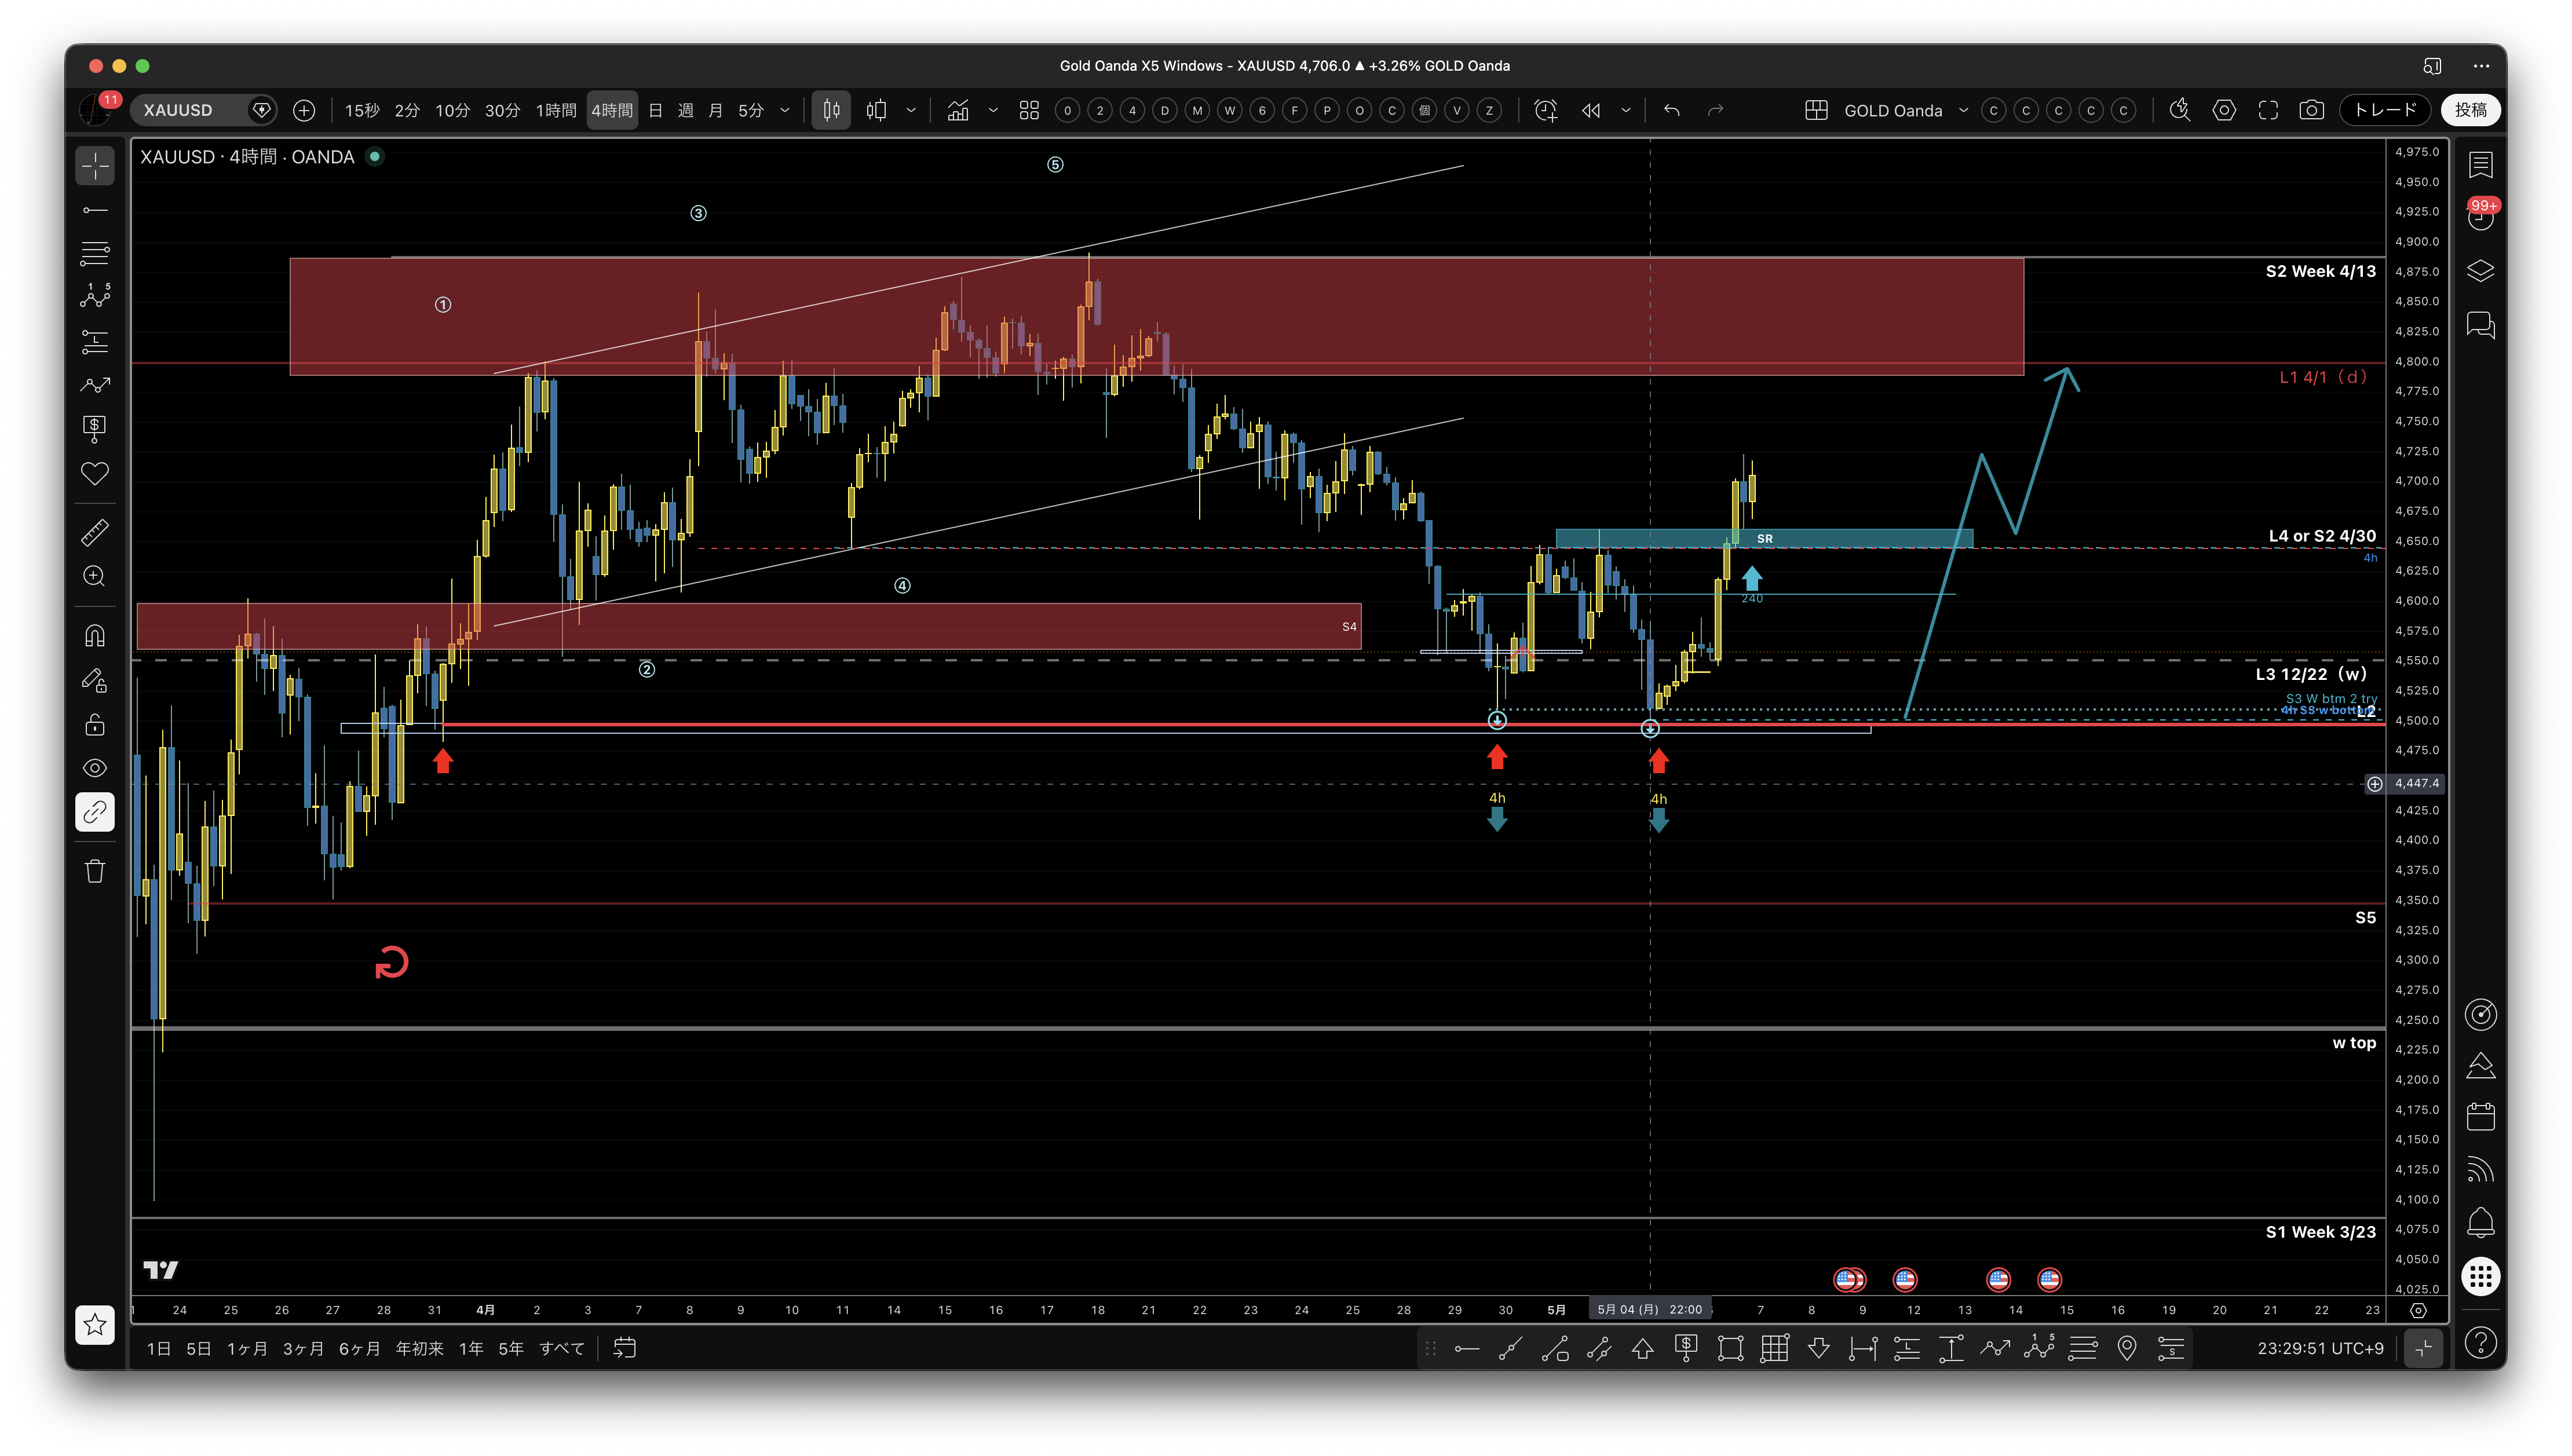Viewport: 2572px width, 1456px height.
Task: Expand the chart style dropdown arrow
Action: (911, 110)
